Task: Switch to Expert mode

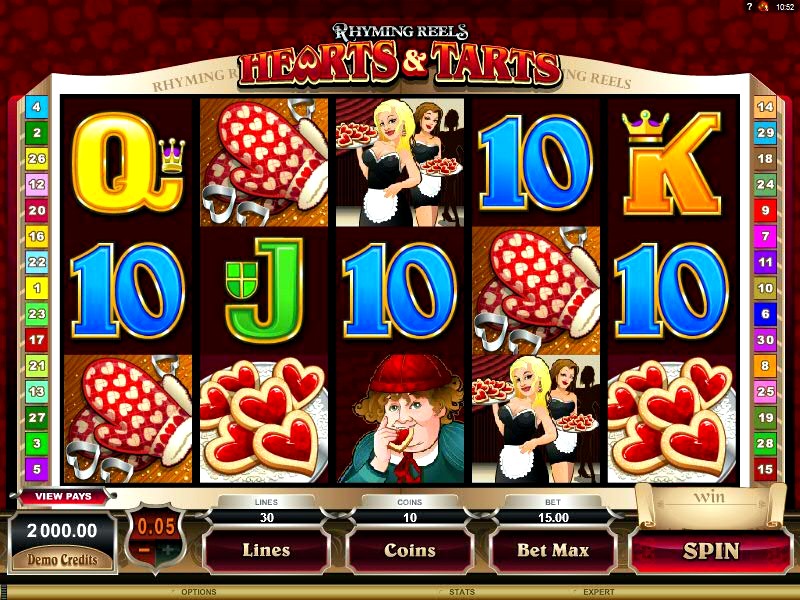Action: pyautogui.click(x=599, y=592)
